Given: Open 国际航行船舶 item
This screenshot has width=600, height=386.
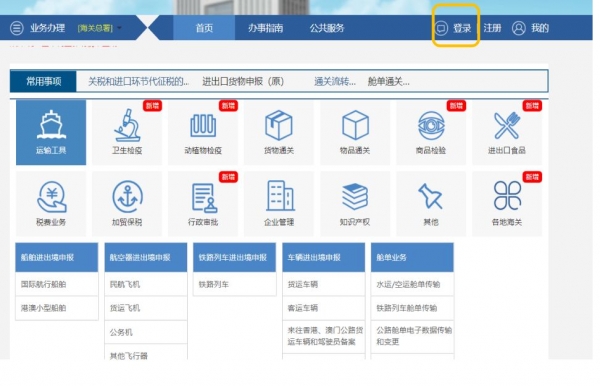Looking at the screenshot, I should coord(57,284).
